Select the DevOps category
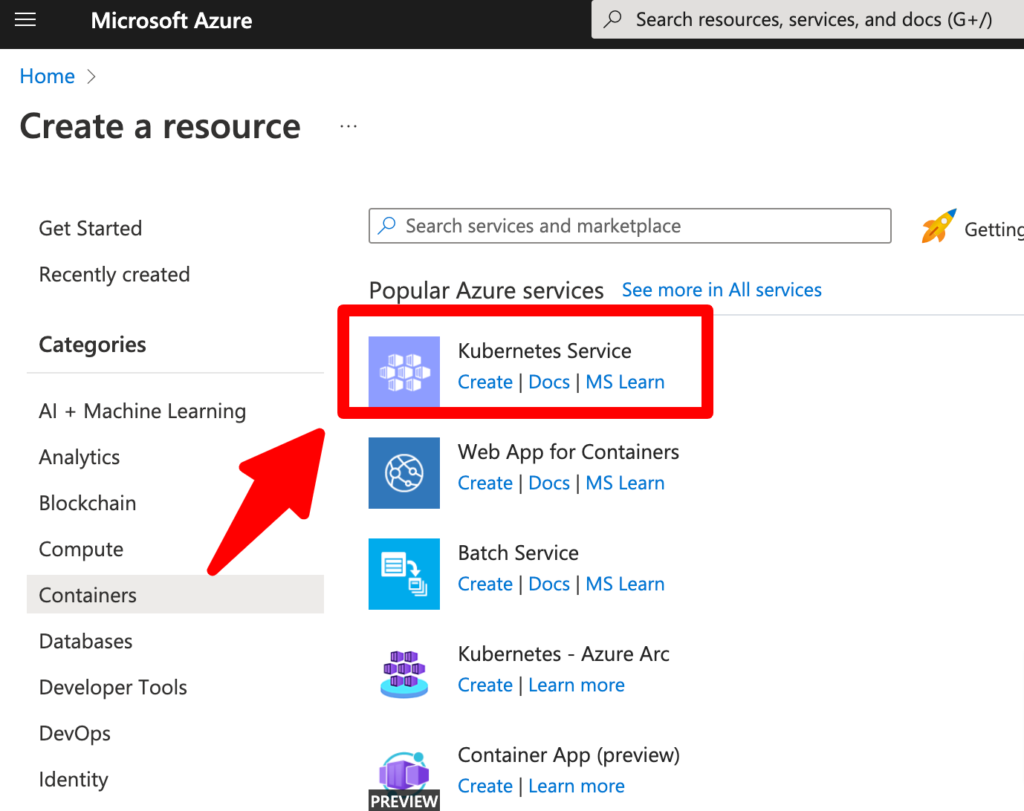1024x811 pixels. click(x=75, y=733)
